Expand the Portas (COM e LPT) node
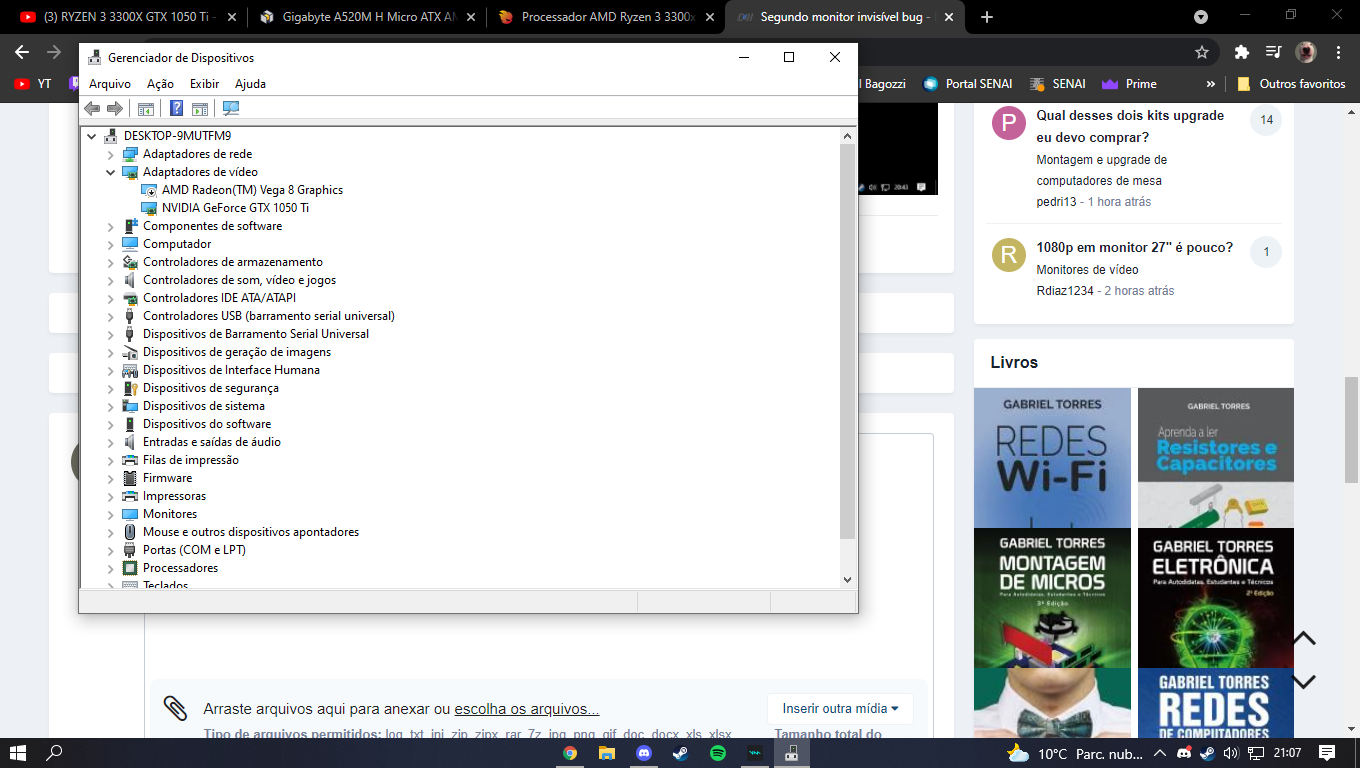 [111, 550]
